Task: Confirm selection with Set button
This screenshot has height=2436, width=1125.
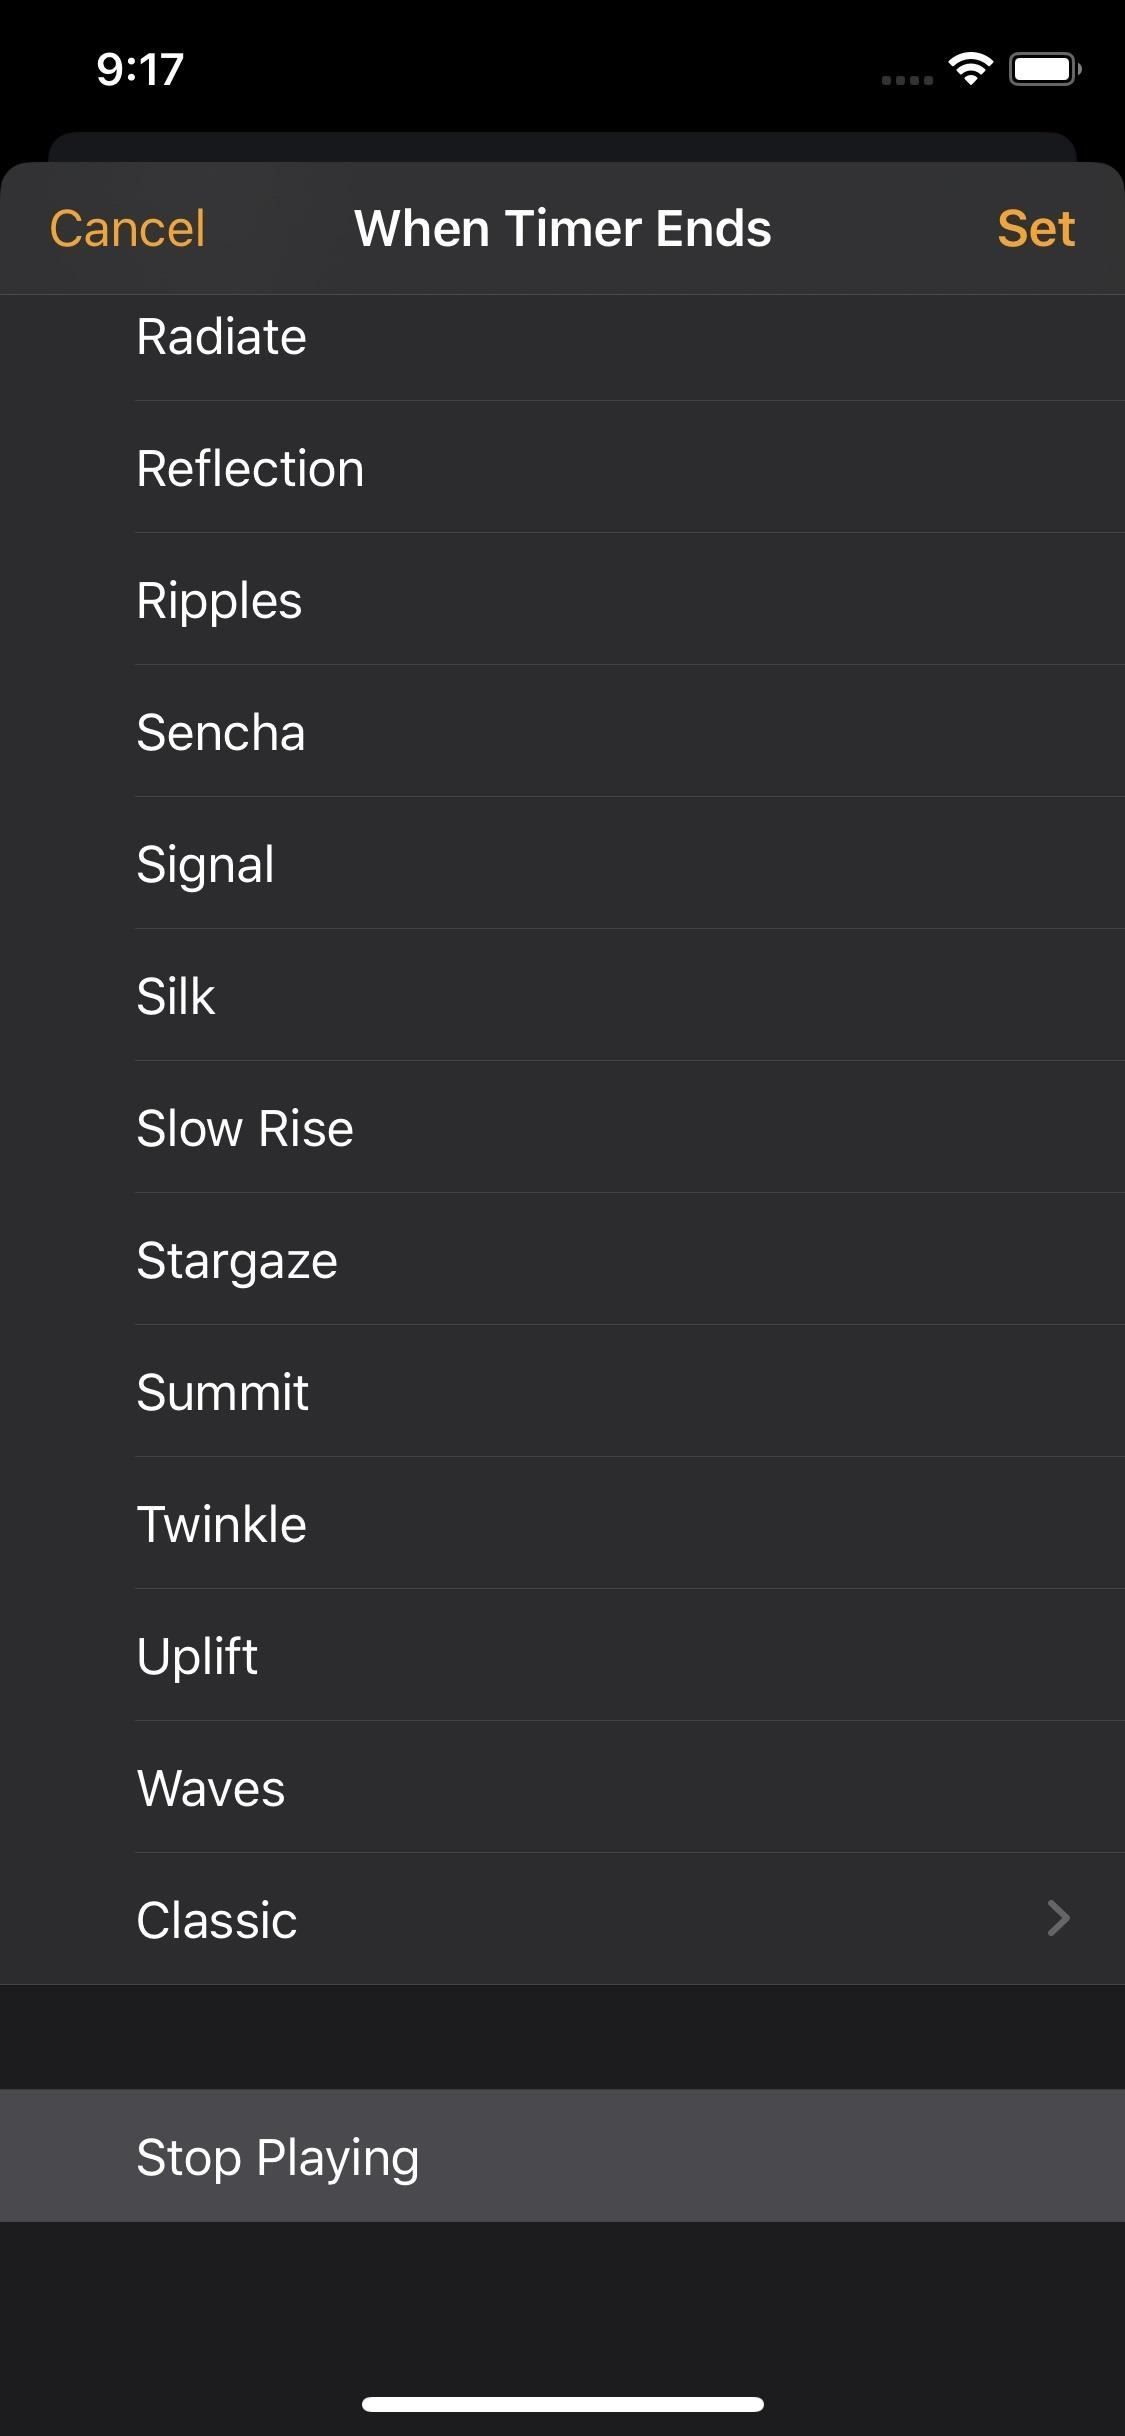Action: pyautogui.click(x=1035, y=229)
